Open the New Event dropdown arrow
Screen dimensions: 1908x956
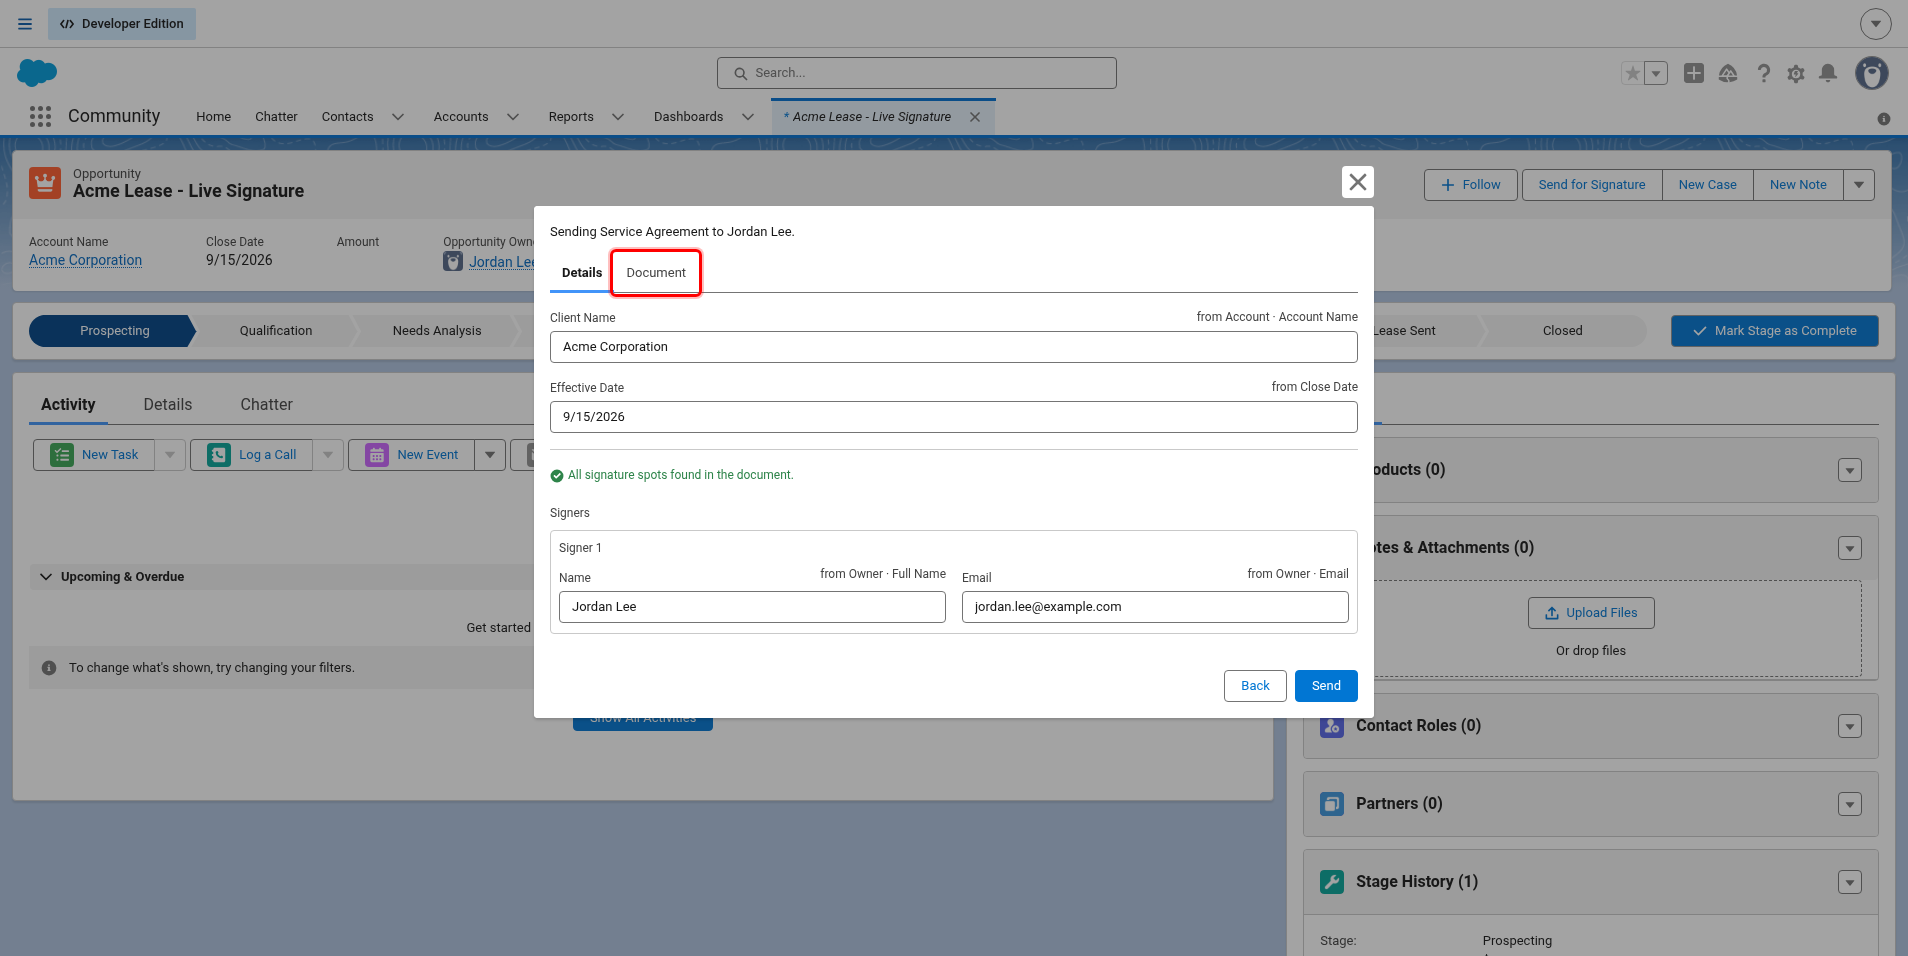[x=490, y=455]
